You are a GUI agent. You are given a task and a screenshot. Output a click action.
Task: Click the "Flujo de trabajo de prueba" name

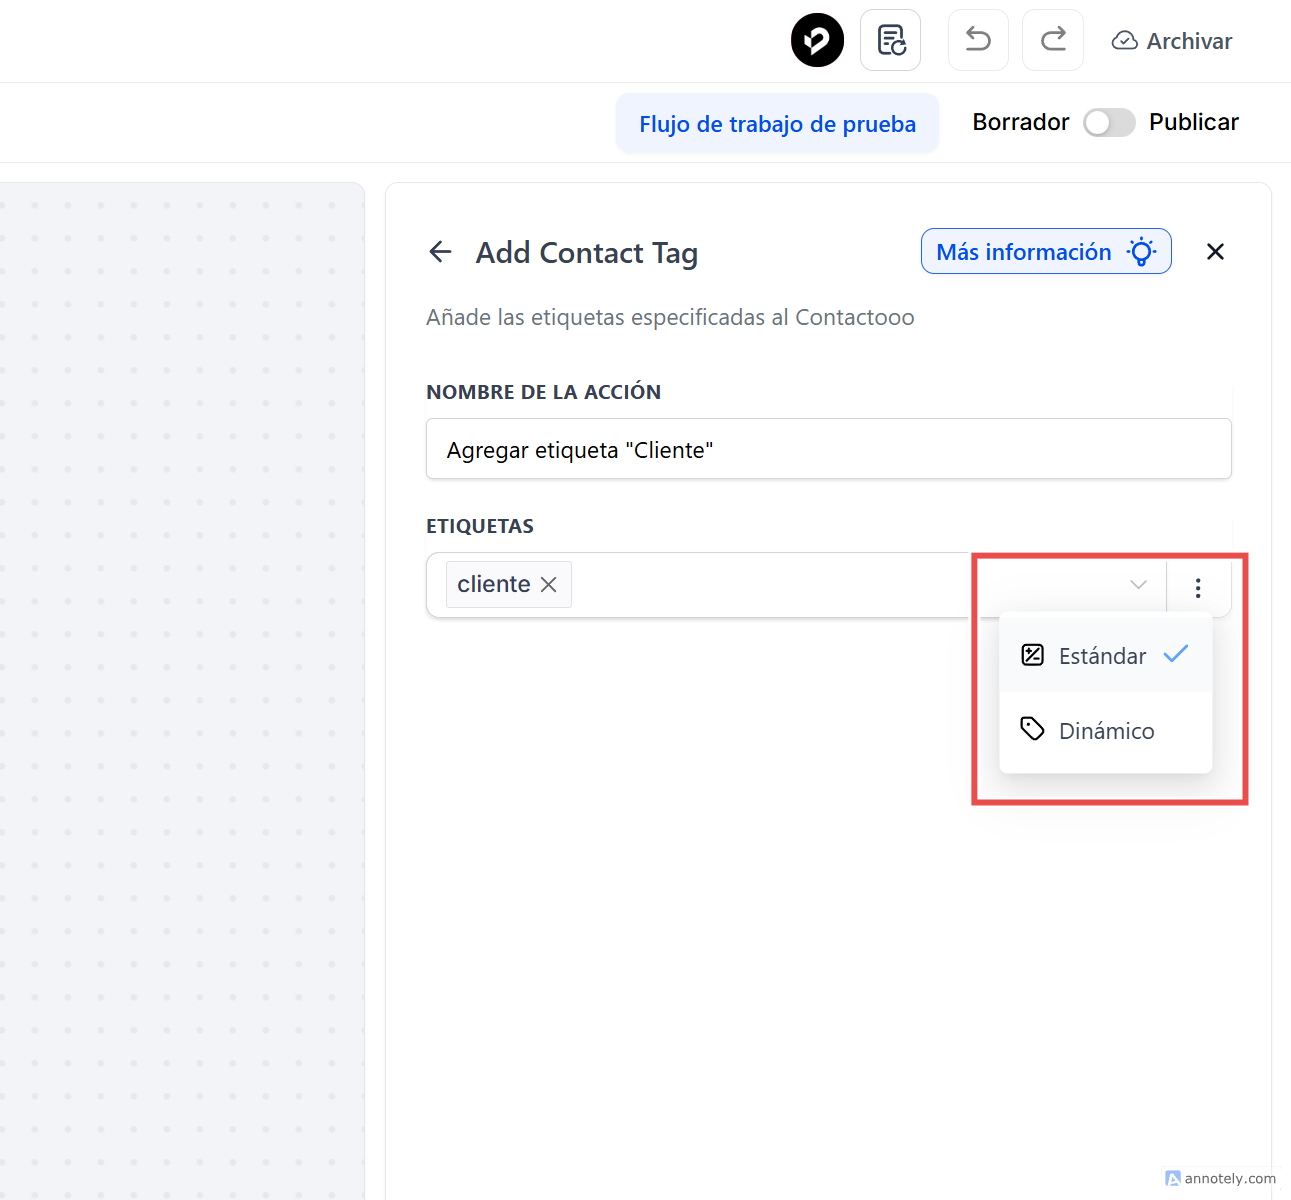[777, 124]
